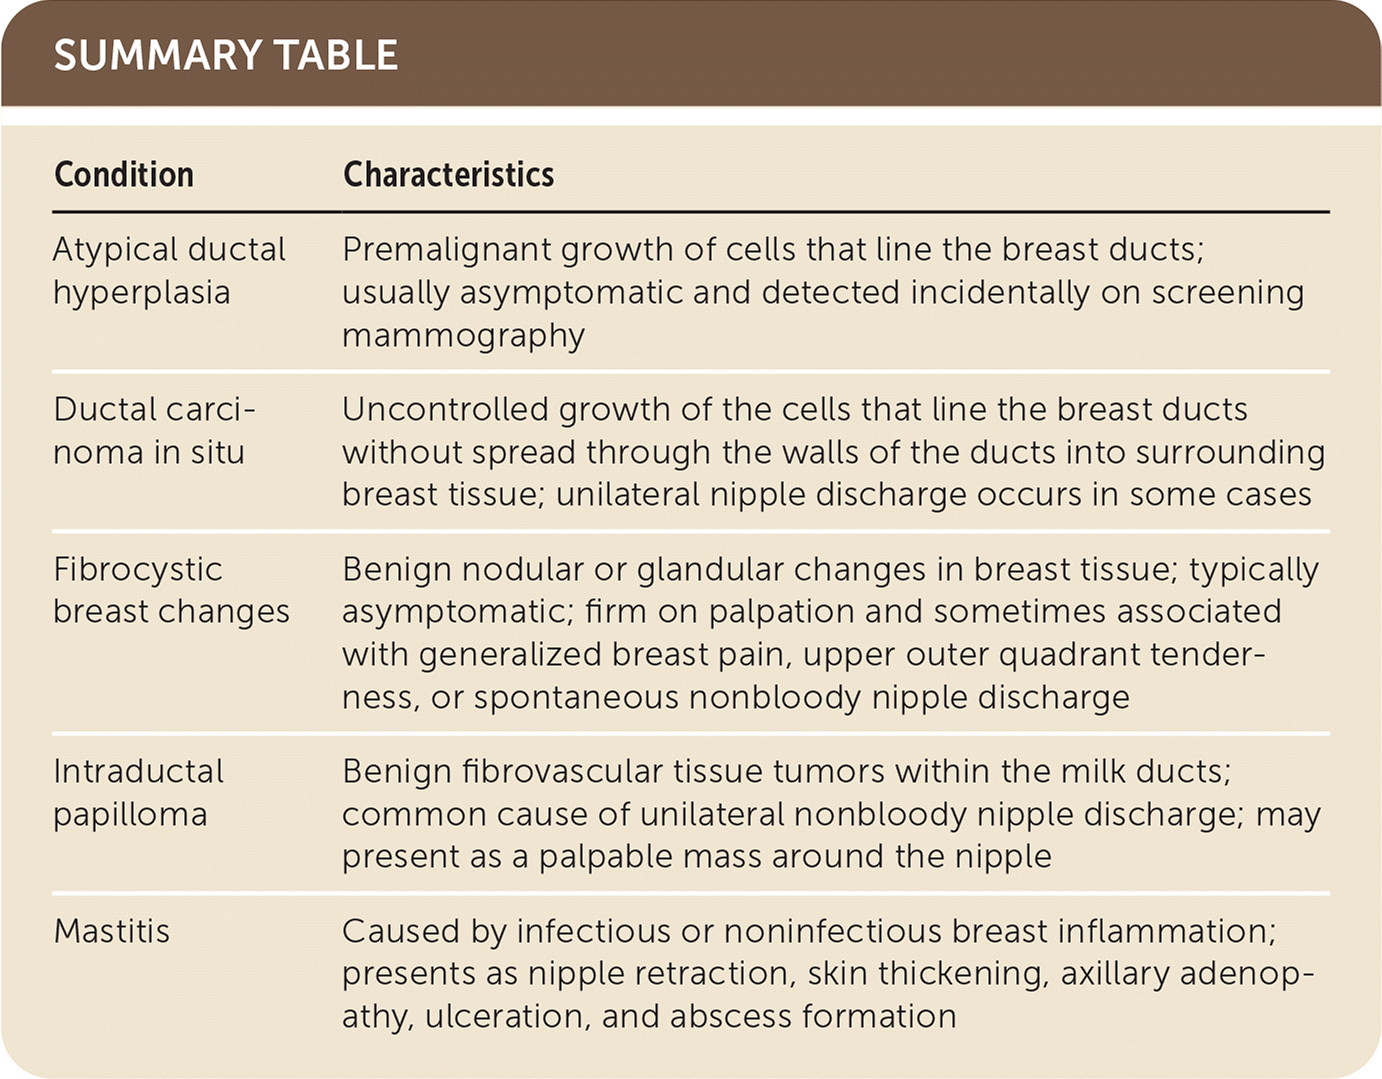
Task: Select the Atypical ductal hyperplasia condition cell
Action: pyautogui.click(x=168, y=270)
